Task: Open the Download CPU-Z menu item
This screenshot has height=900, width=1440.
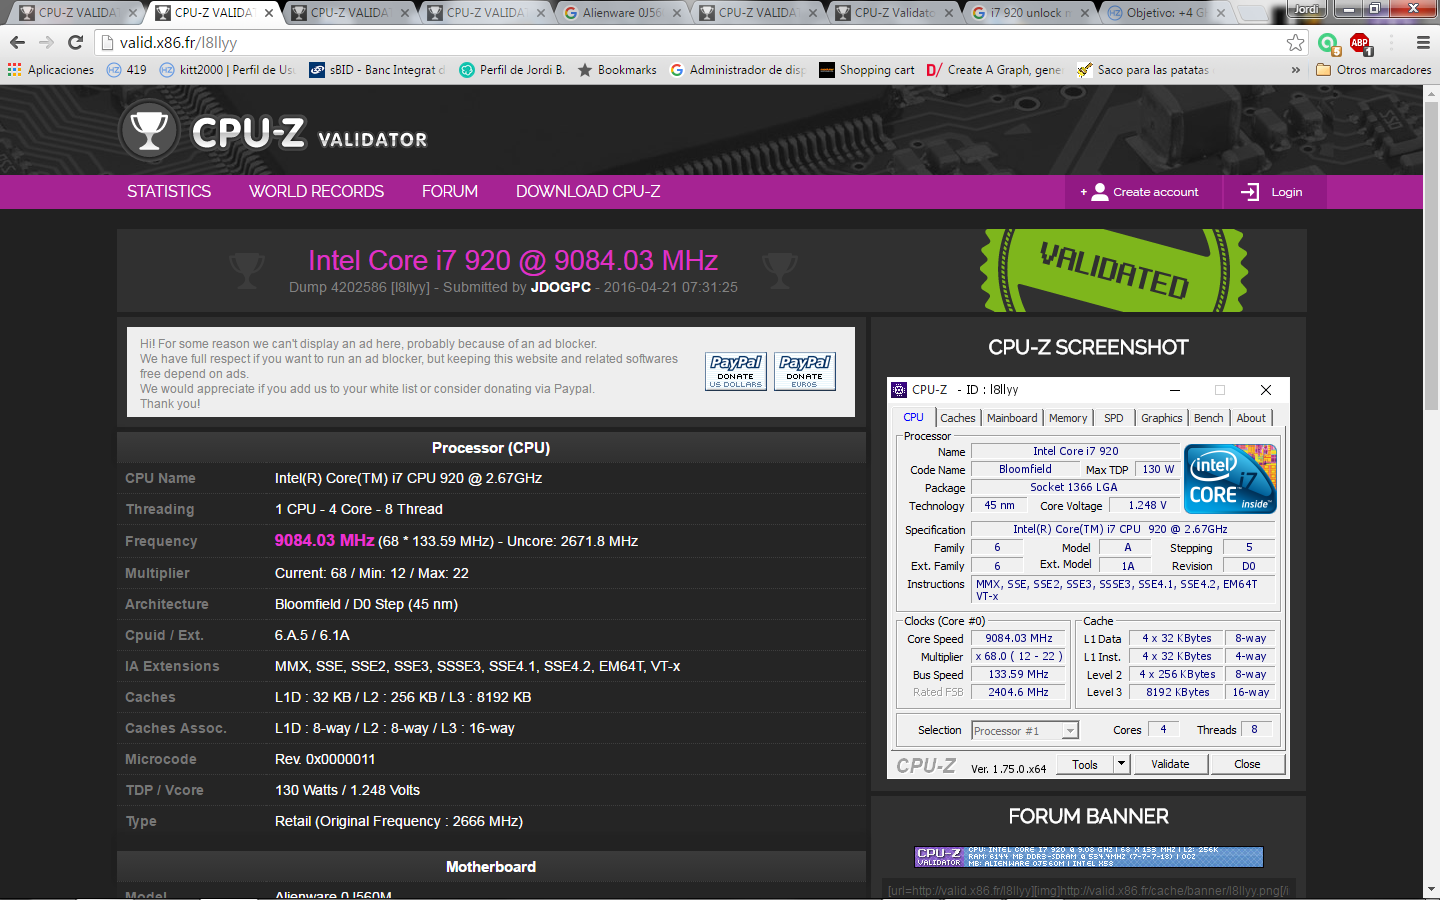Action: pos(588,192)
